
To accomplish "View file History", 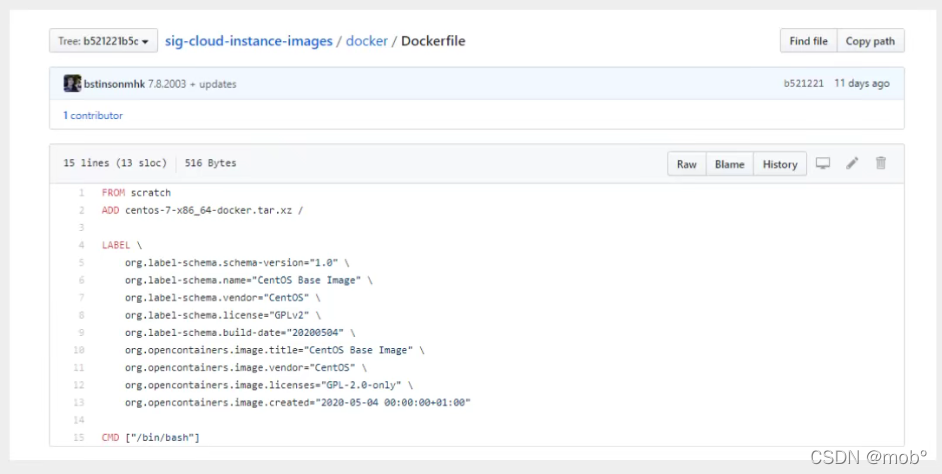I will [780, 164].
